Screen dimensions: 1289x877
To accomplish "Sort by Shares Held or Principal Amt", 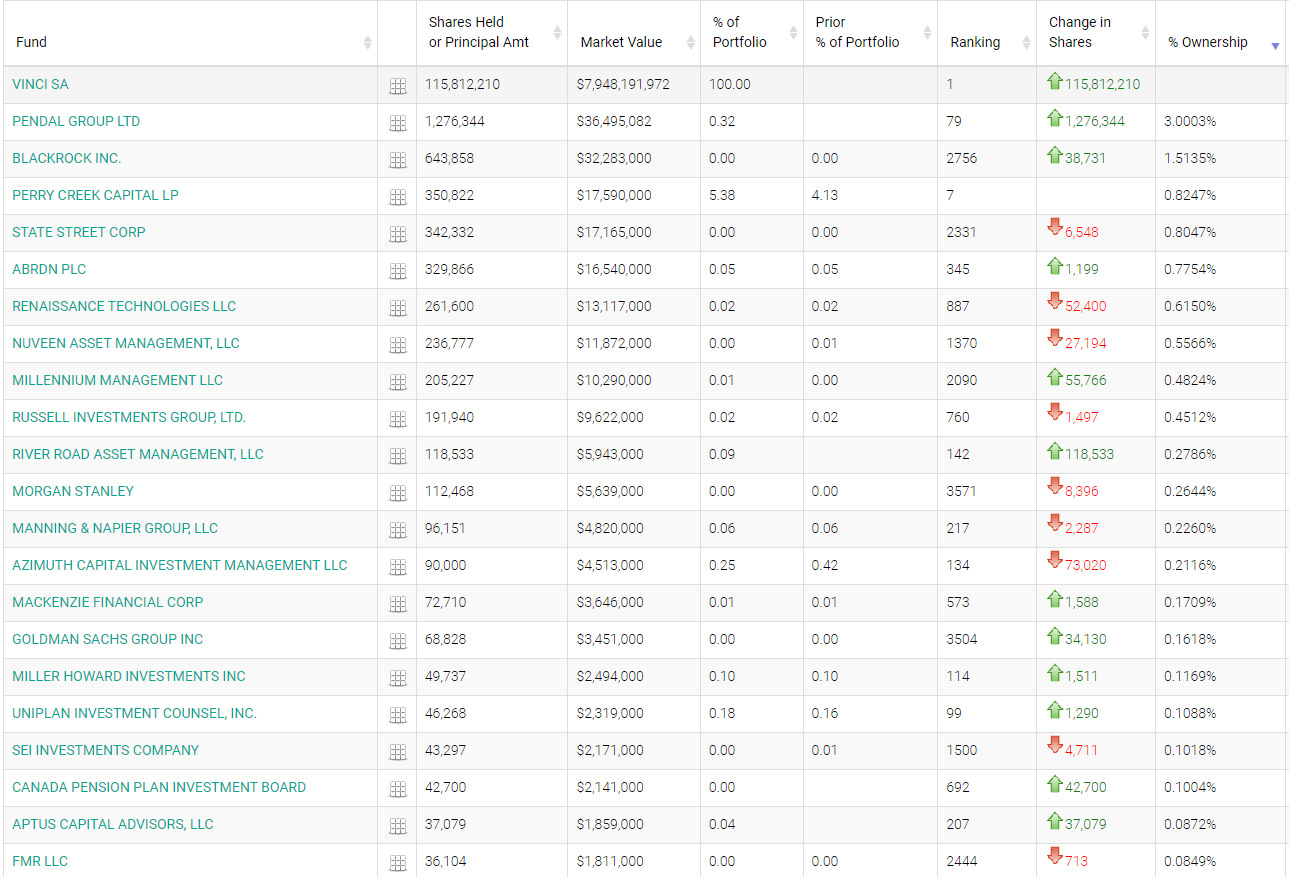I will pos(492,32).
